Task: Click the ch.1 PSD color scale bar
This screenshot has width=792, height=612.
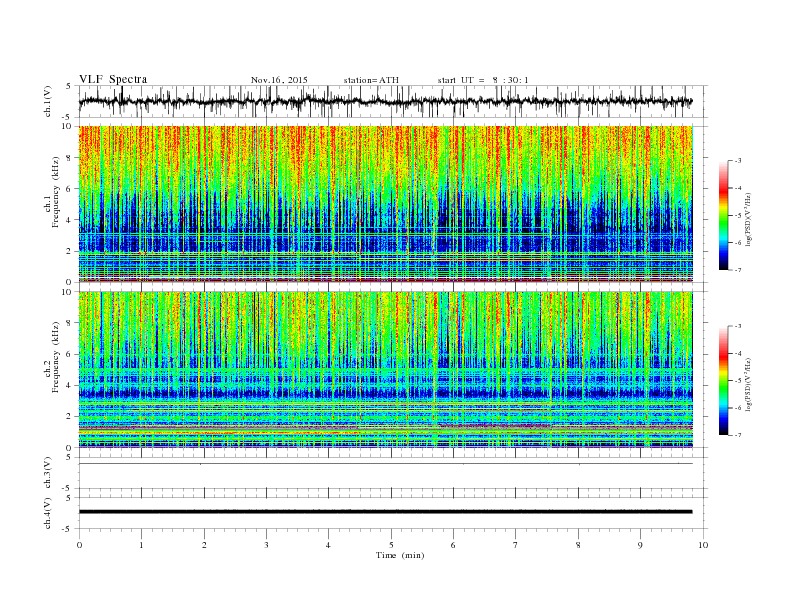Action: tap(723, 215)
